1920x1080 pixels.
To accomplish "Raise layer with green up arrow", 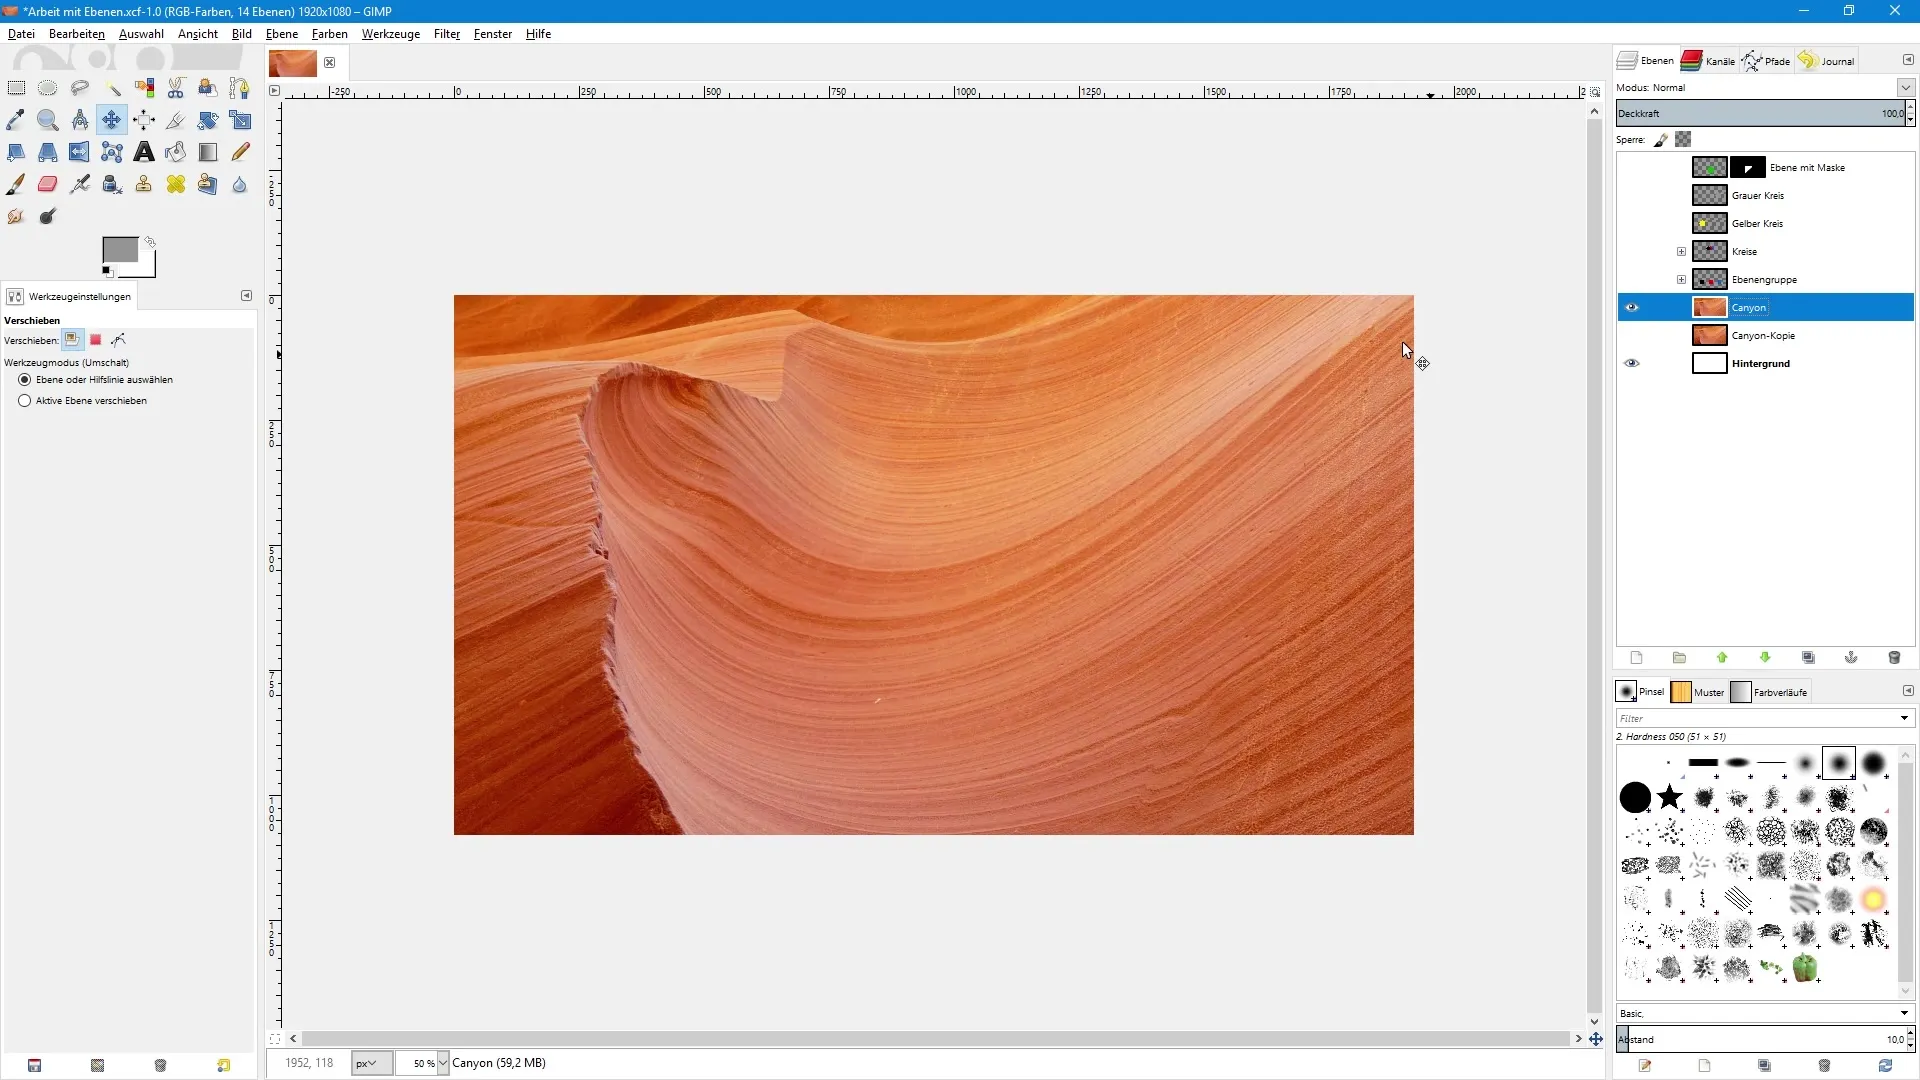I will pyautogui.click(x=1722, y=658).
